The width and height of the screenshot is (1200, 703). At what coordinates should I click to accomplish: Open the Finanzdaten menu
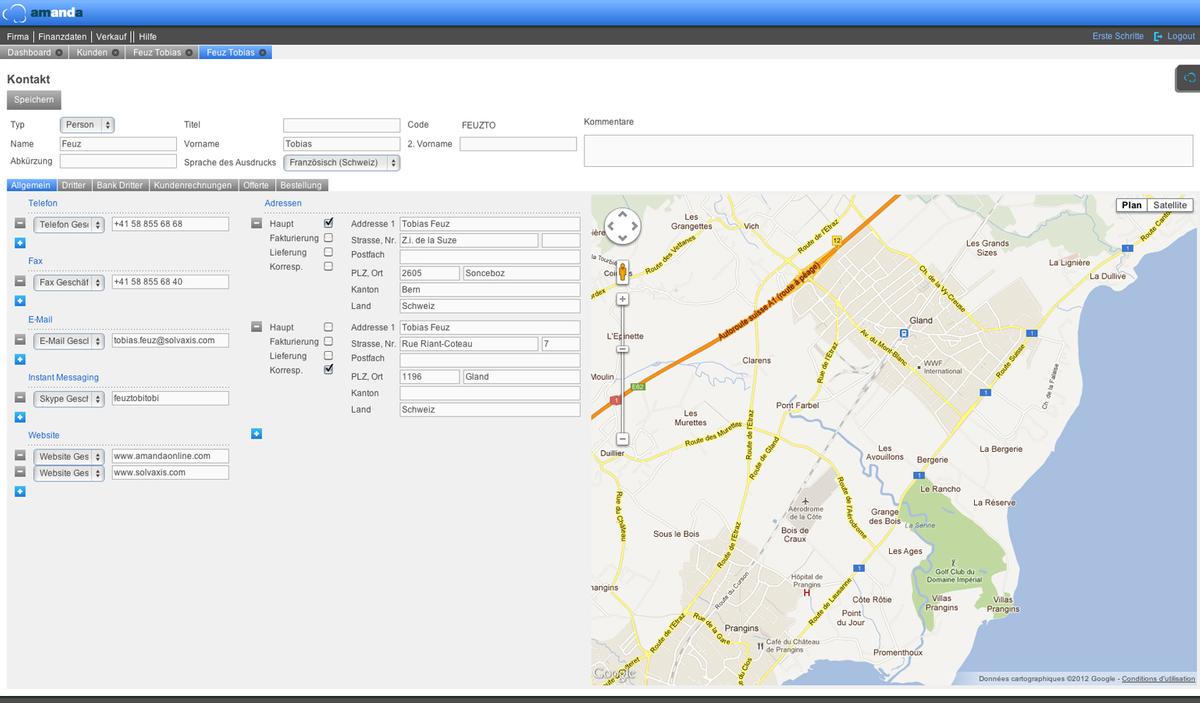63,36
